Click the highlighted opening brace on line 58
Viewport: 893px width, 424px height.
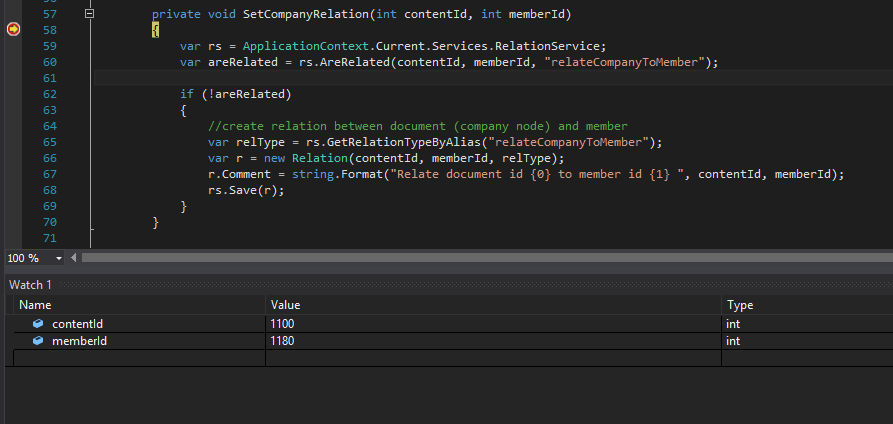coord(155,30)
